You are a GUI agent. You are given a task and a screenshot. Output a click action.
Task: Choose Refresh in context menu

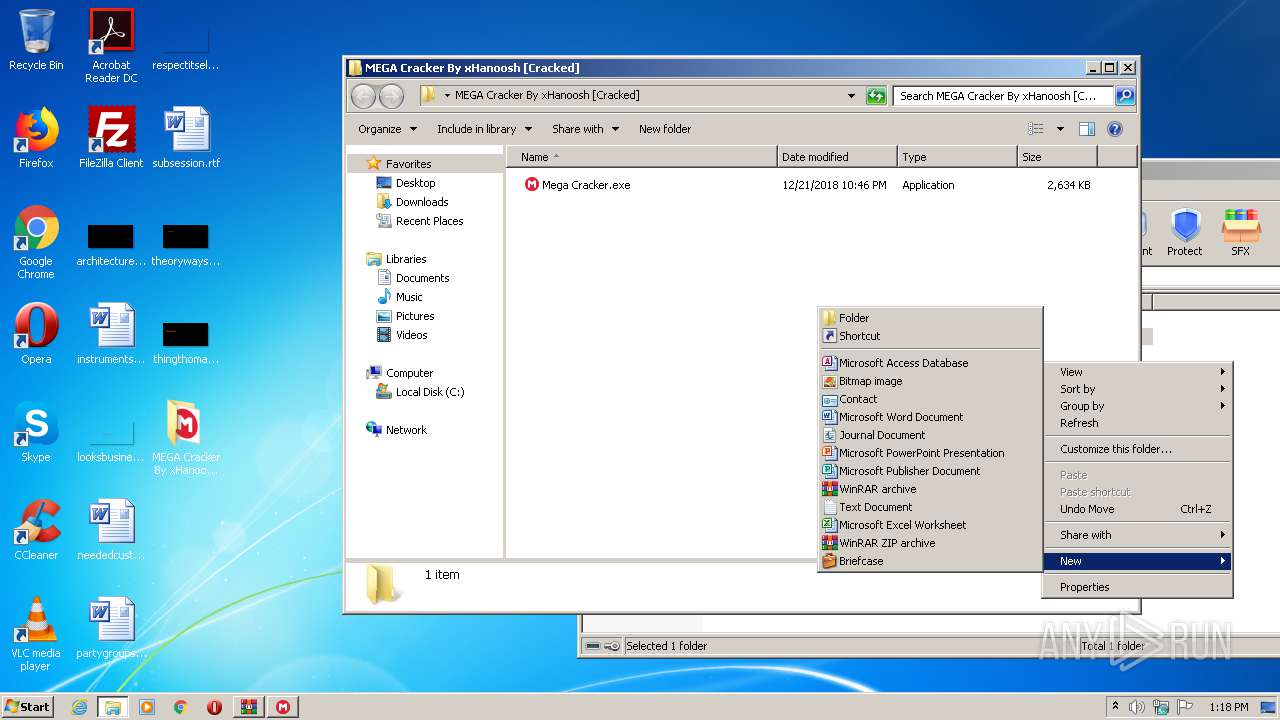(1138, 423)
